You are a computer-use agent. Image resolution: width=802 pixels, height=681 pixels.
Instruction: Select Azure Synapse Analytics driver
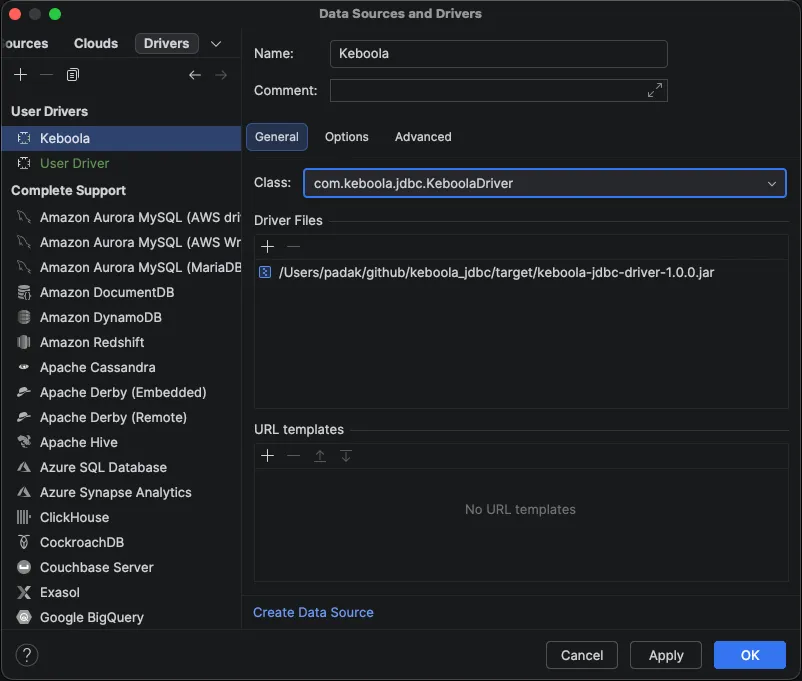click(x=121, y=492)
